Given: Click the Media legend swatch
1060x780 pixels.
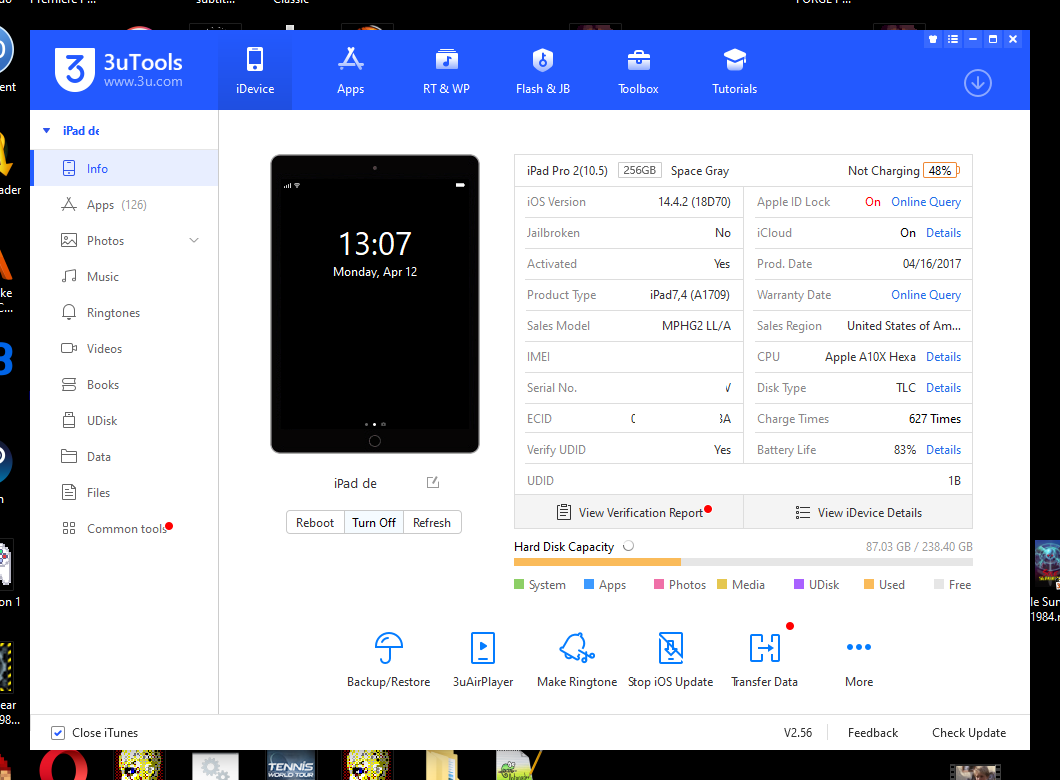Looking at the screenshot, I should tap(722, 585).
